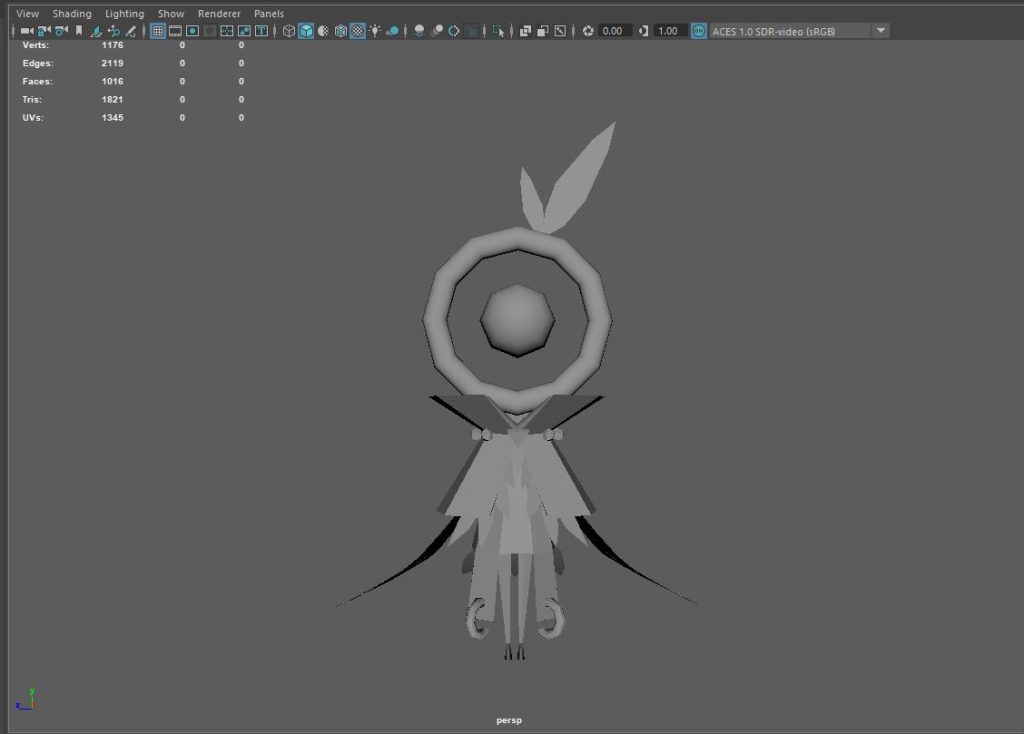Open the ACES 1.0 SDR-video view transform dropdown

point(799,31)
